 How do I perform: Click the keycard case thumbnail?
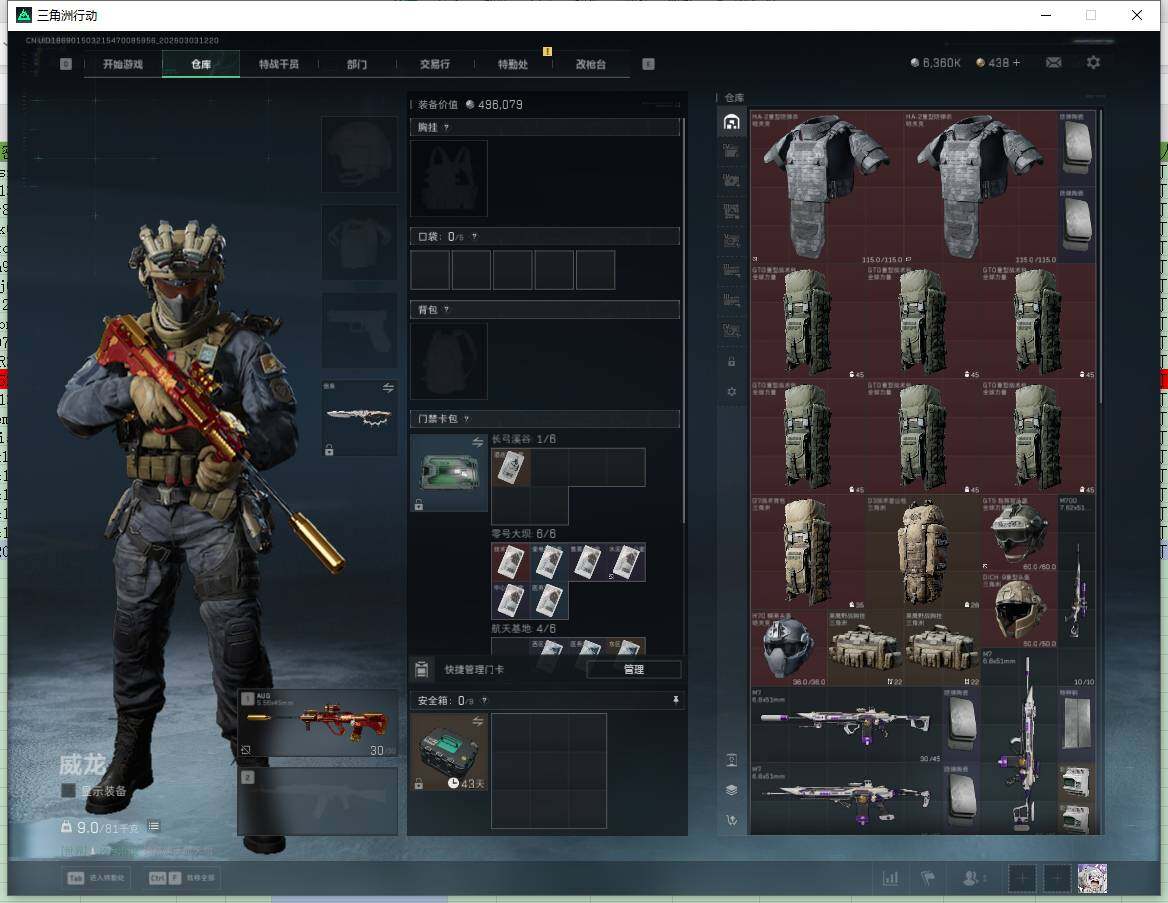point(449,472)
